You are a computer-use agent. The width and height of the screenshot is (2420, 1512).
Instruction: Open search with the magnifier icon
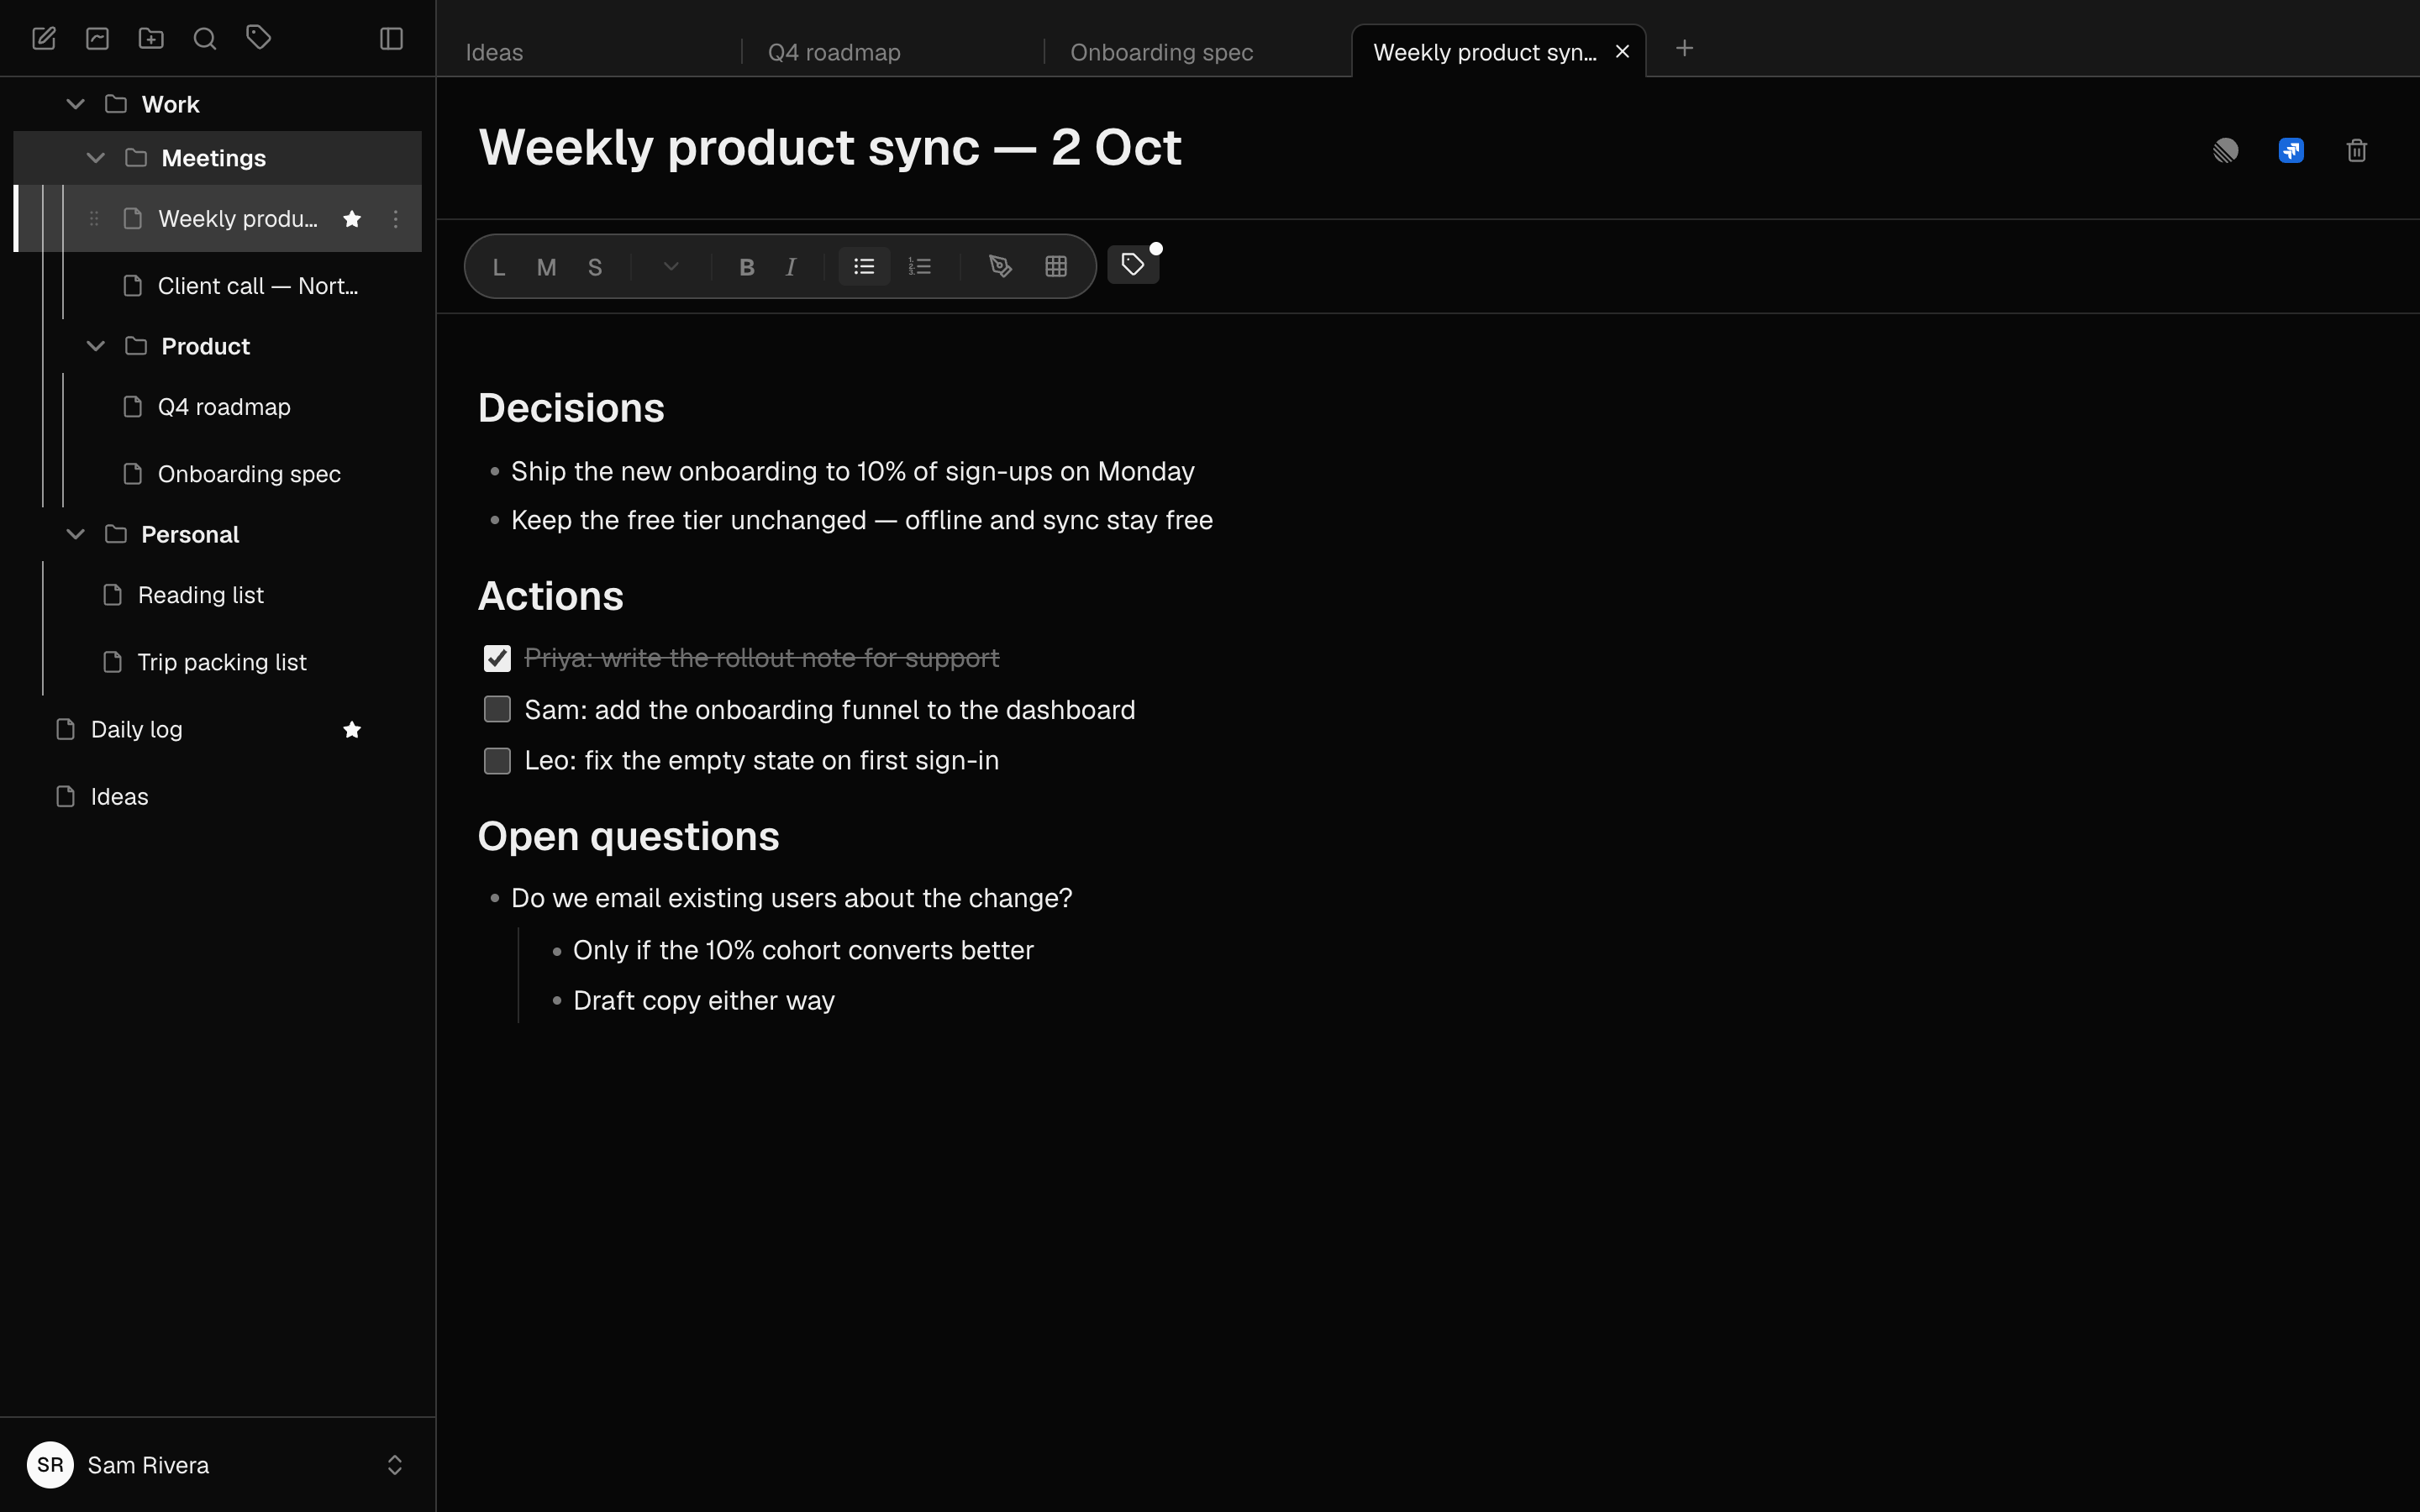point(205,39)
